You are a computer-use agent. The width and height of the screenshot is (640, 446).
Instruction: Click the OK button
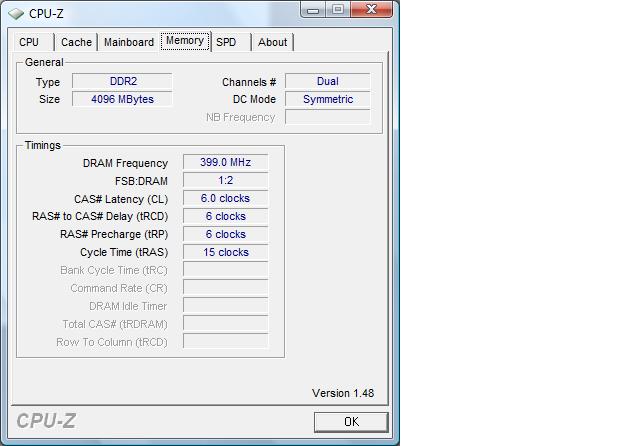coord(351,422)
